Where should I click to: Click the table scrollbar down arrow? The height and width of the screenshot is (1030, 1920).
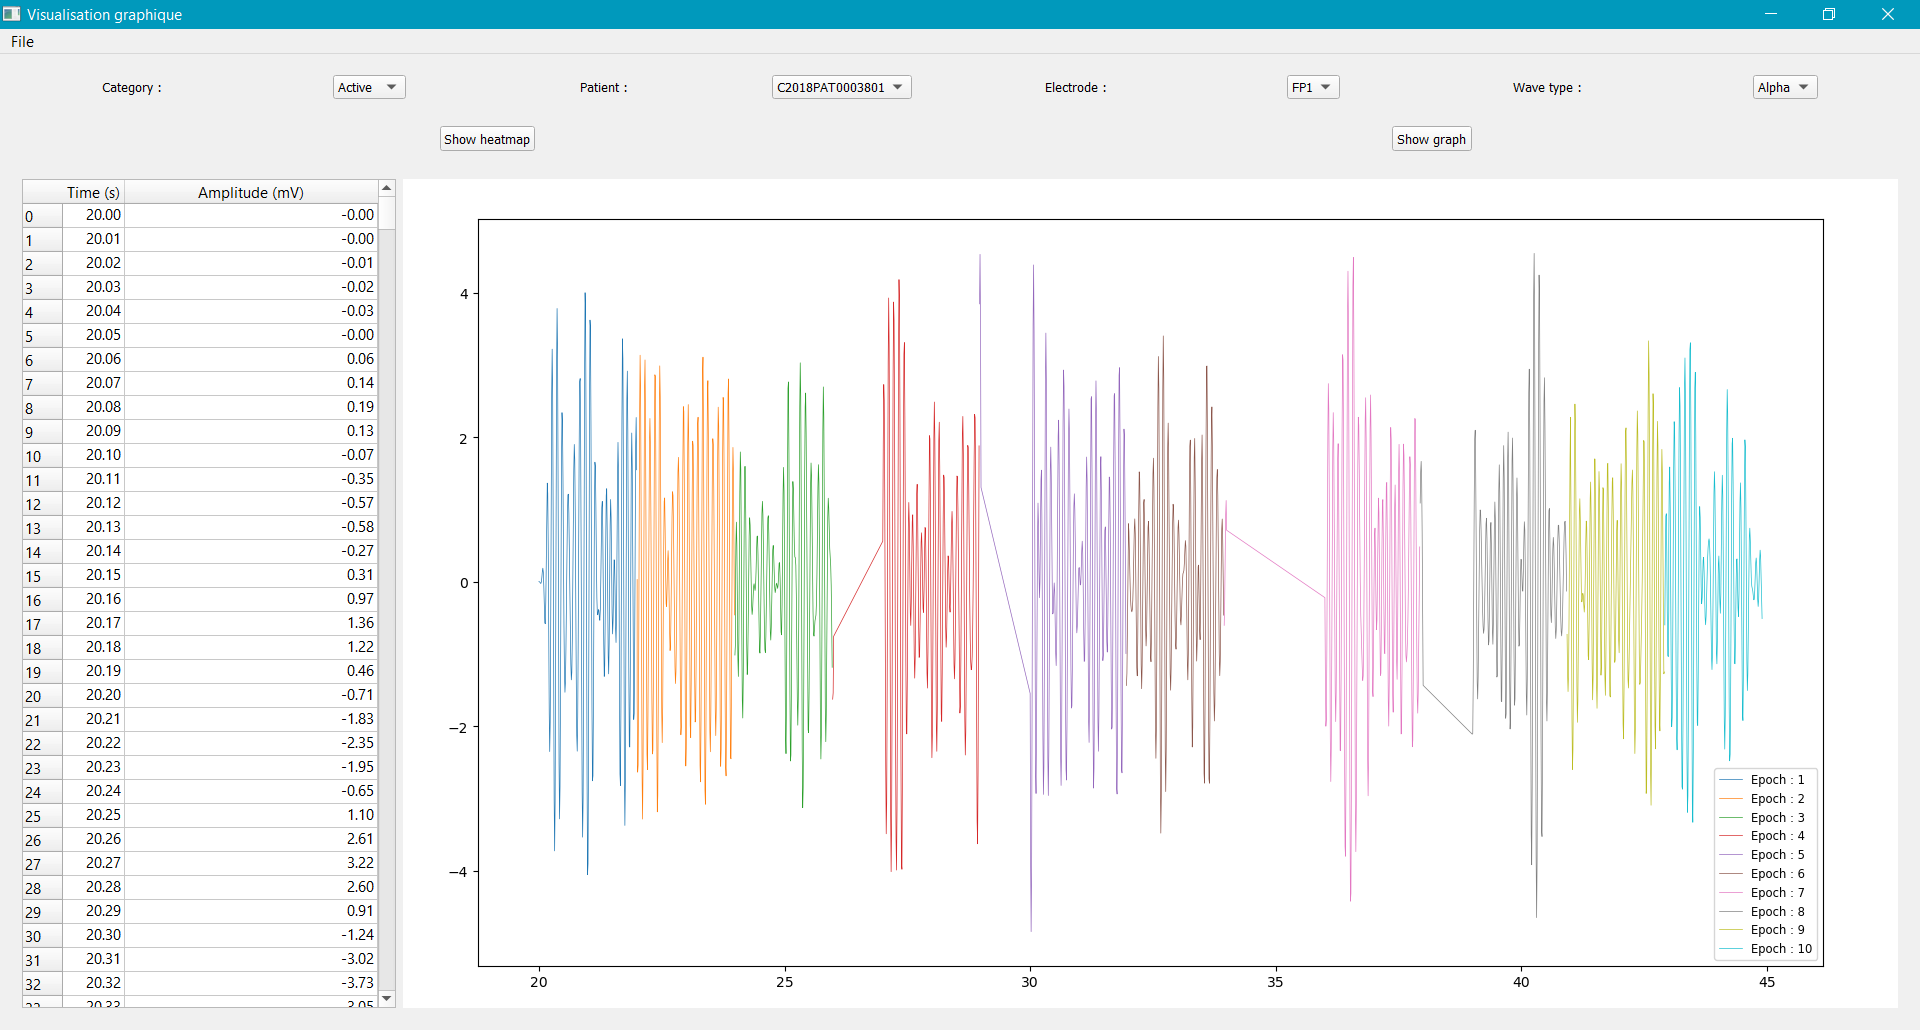tap(387, 999)
